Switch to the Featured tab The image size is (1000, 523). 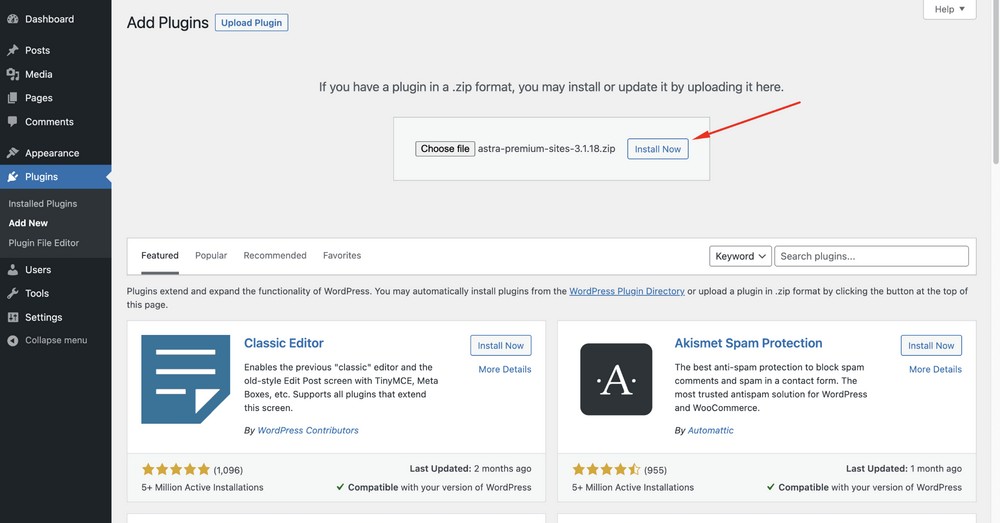[x=159, y=255]
